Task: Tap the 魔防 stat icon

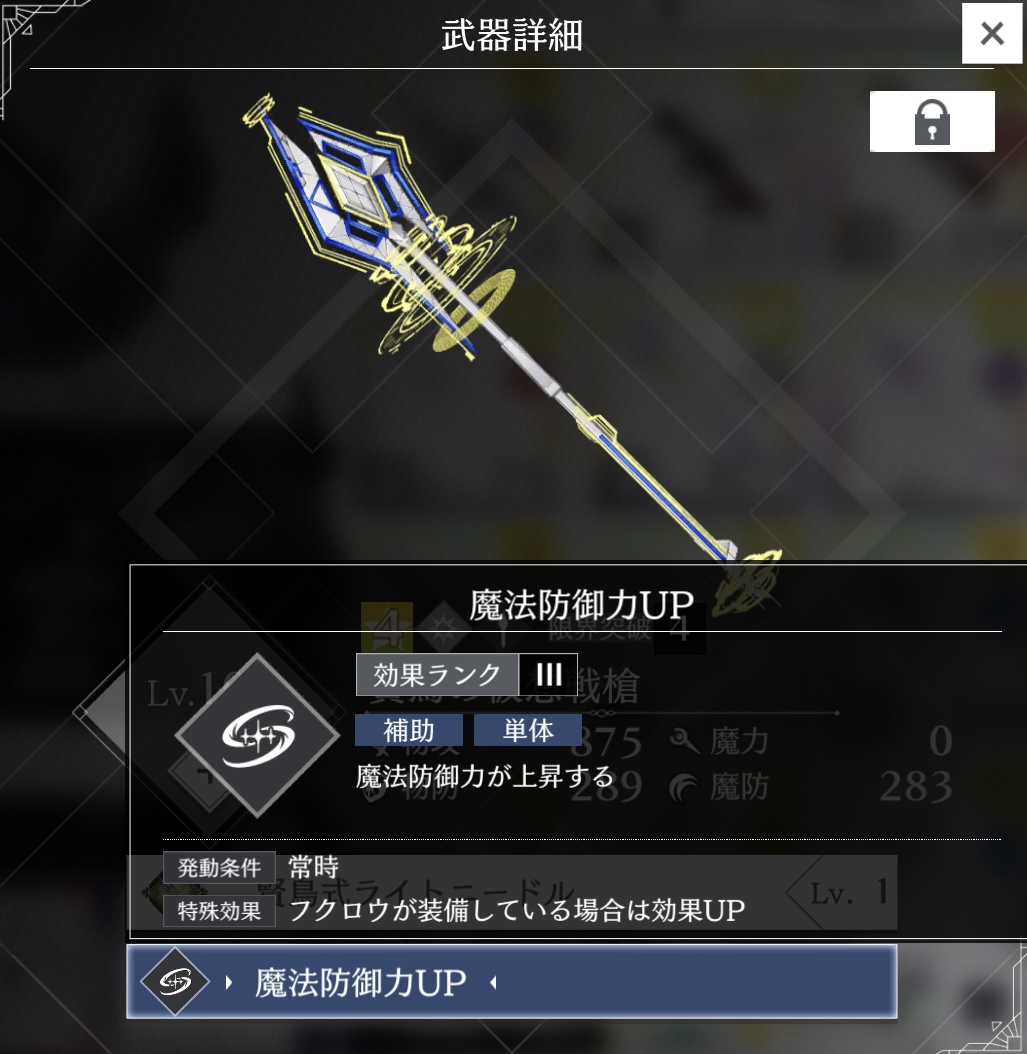Action: pyautogui.click(x=685, y=787)
